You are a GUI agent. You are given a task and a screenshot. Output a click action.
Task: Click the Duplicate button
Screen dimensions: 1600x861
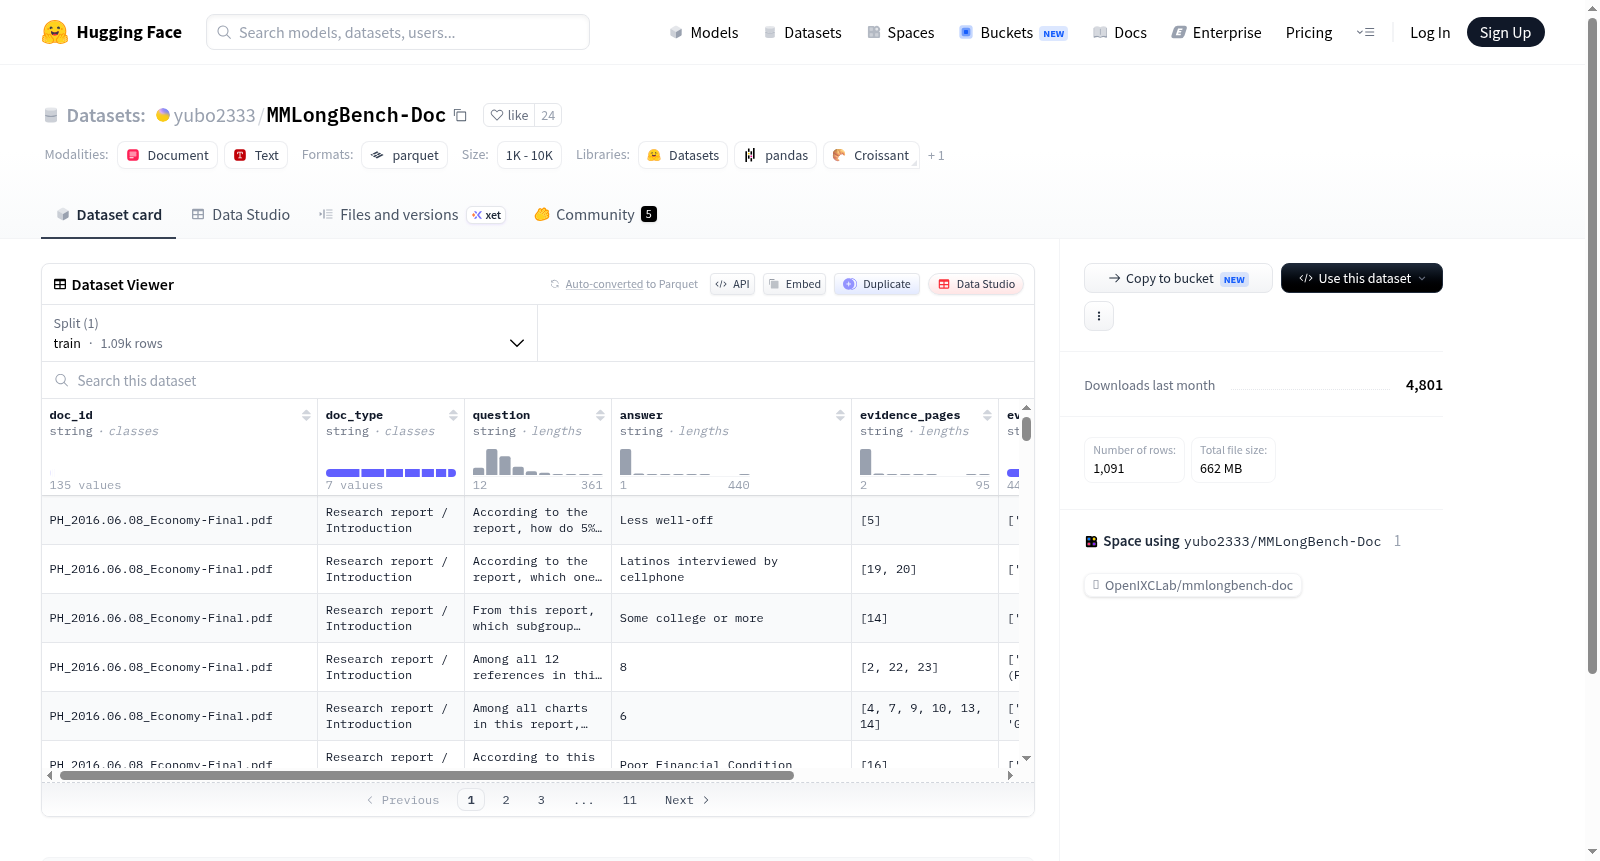coord(877,284)
